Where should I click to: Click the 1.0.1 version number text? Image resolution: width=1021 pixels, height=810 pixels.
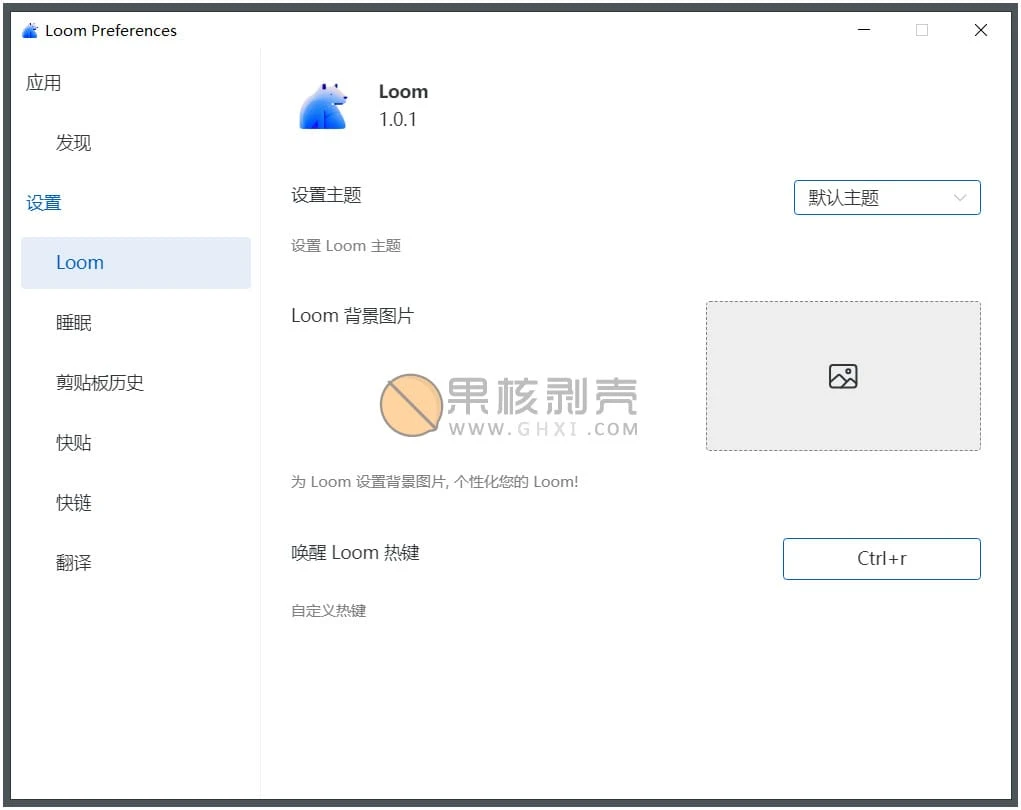[x=398, y=120]
